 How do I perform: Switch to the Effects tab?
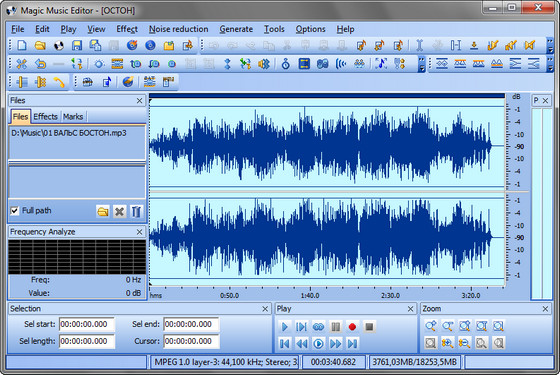click(45, 117)
